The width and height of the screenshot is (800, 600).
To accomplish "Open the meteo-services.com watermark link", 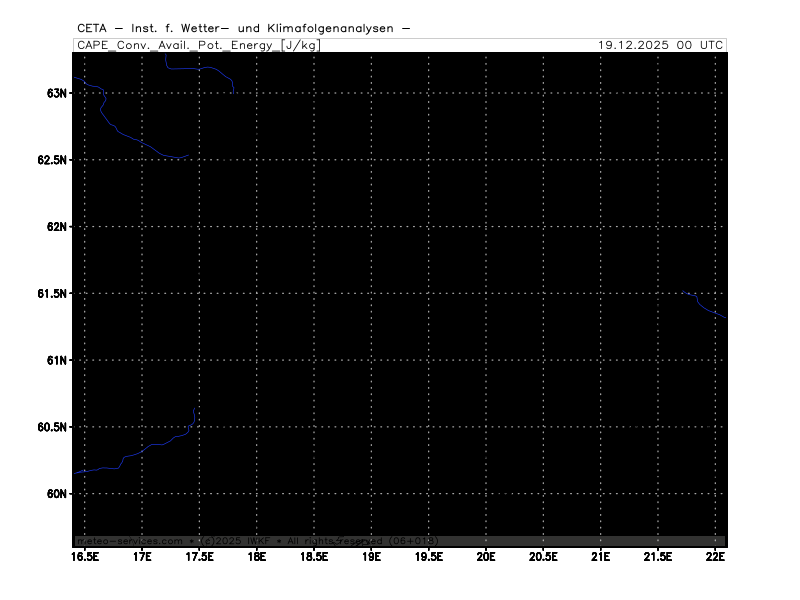I will (x=130, y=541).
